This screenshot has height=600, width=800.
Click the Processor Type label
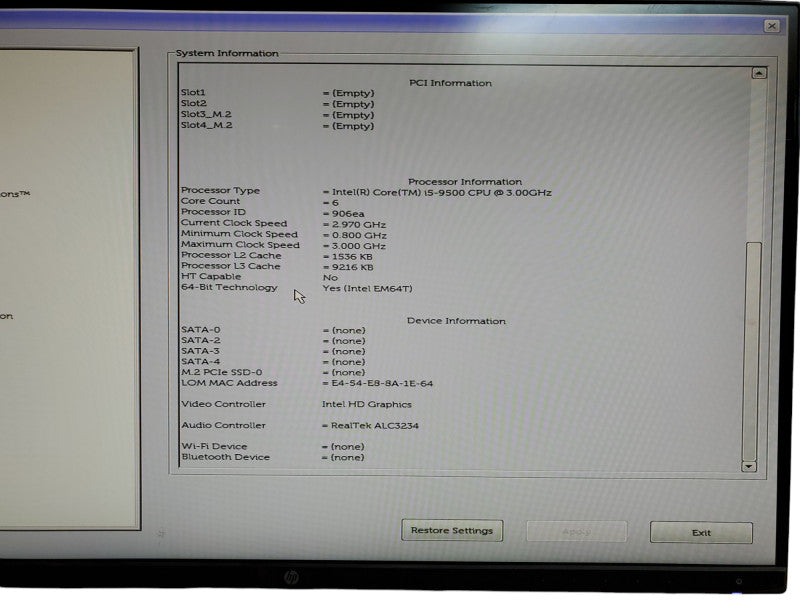220,190
